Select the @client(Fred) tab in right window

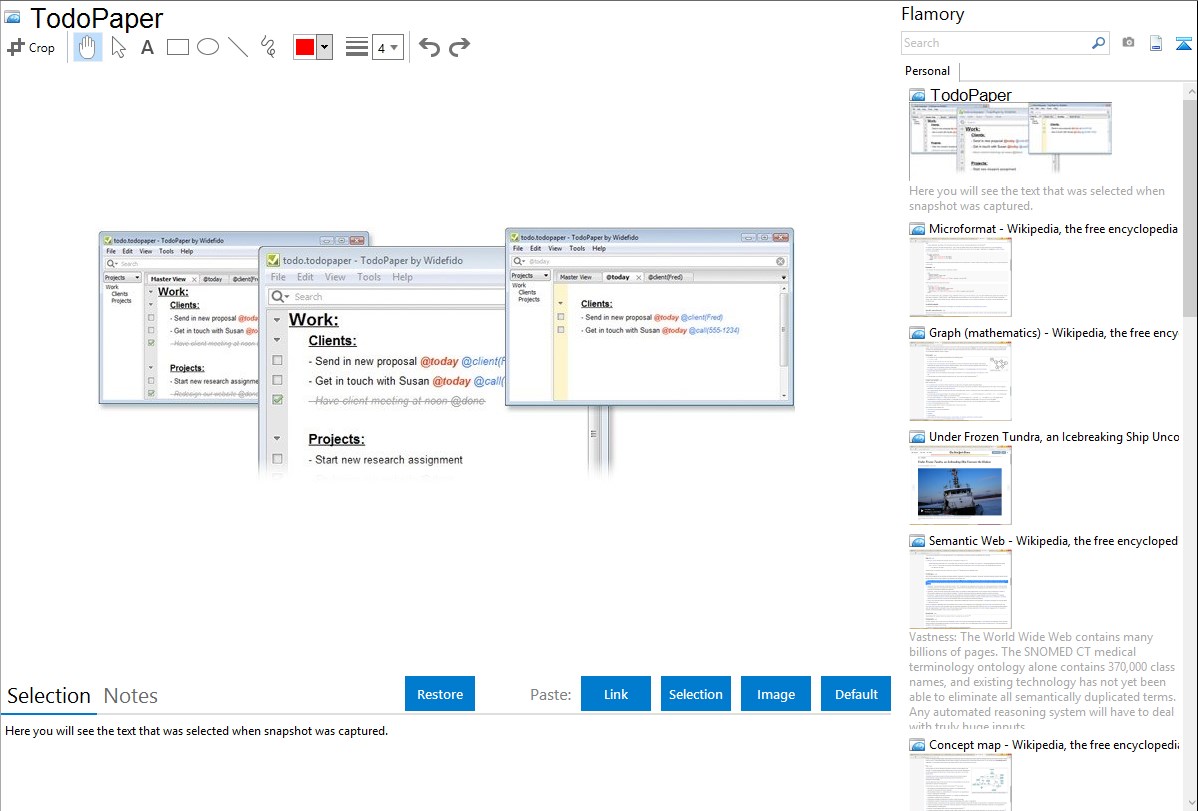tap(665, 277)
